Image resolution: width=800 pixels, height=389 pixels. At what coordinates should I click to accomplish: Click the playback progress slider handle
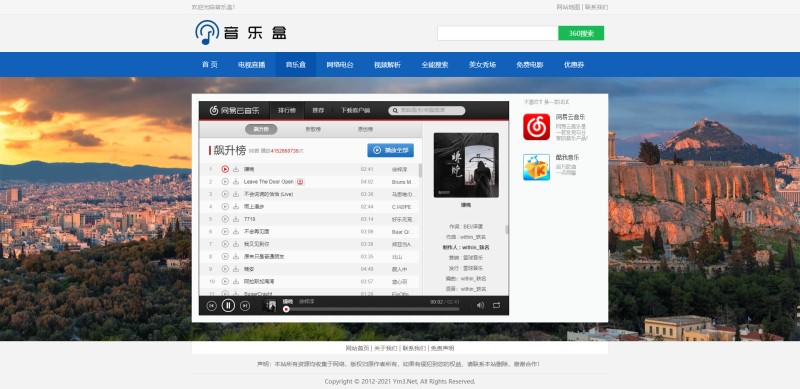tap(286, 309)
